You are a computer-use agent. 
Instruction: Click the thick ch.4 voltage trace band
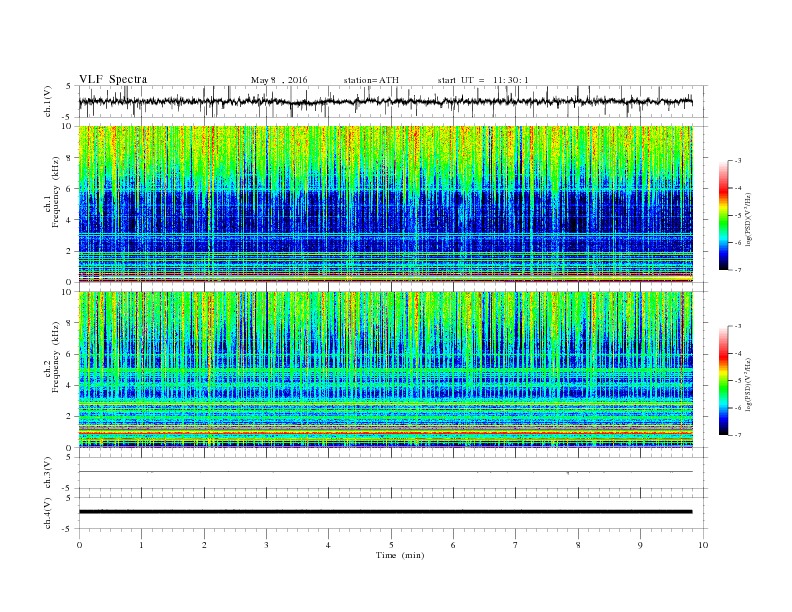point(386,512)
